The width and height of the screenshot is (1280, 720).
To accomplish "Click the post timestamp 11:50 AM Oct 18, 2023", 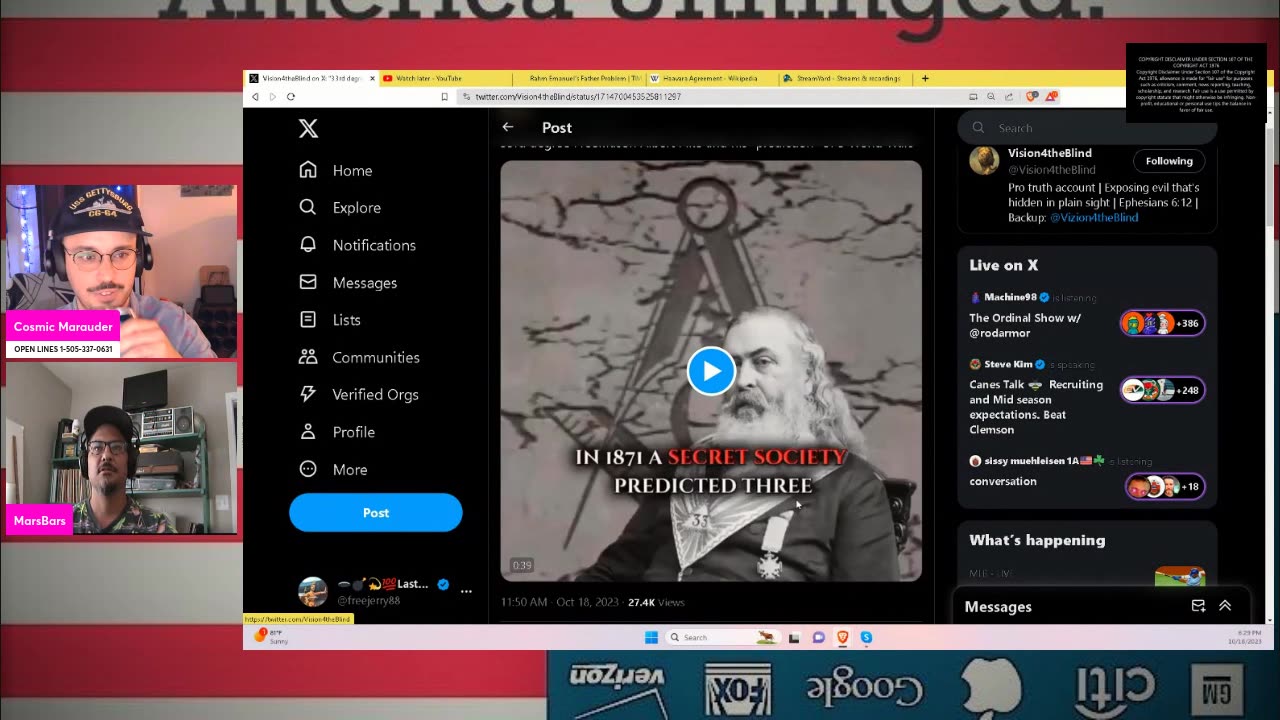I will (x=558, y=602).
